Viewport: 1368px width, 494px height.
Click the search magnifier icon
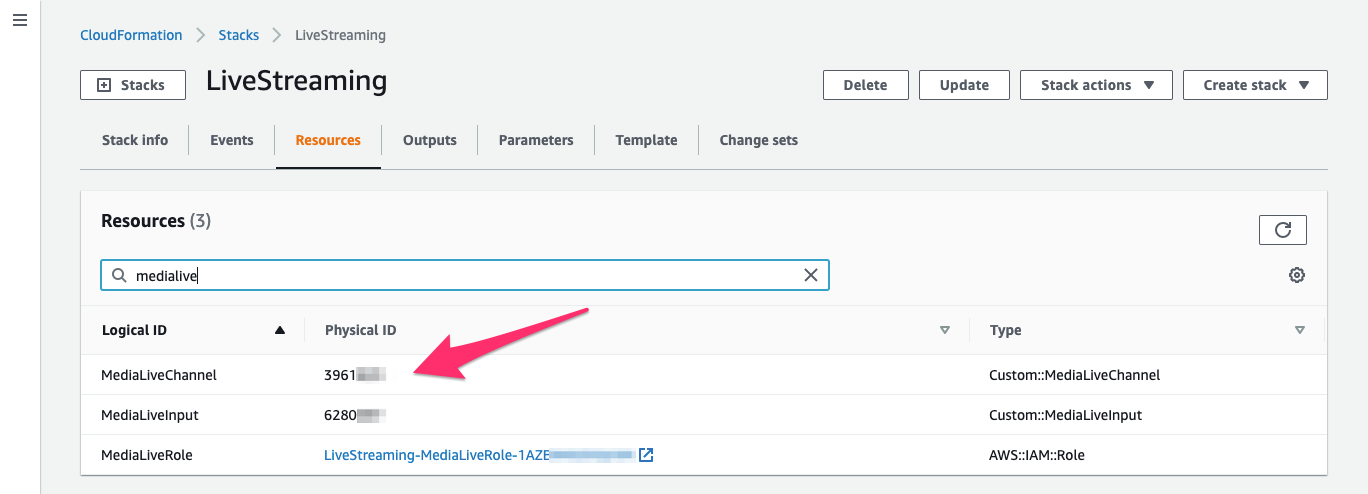click(119, 275)
